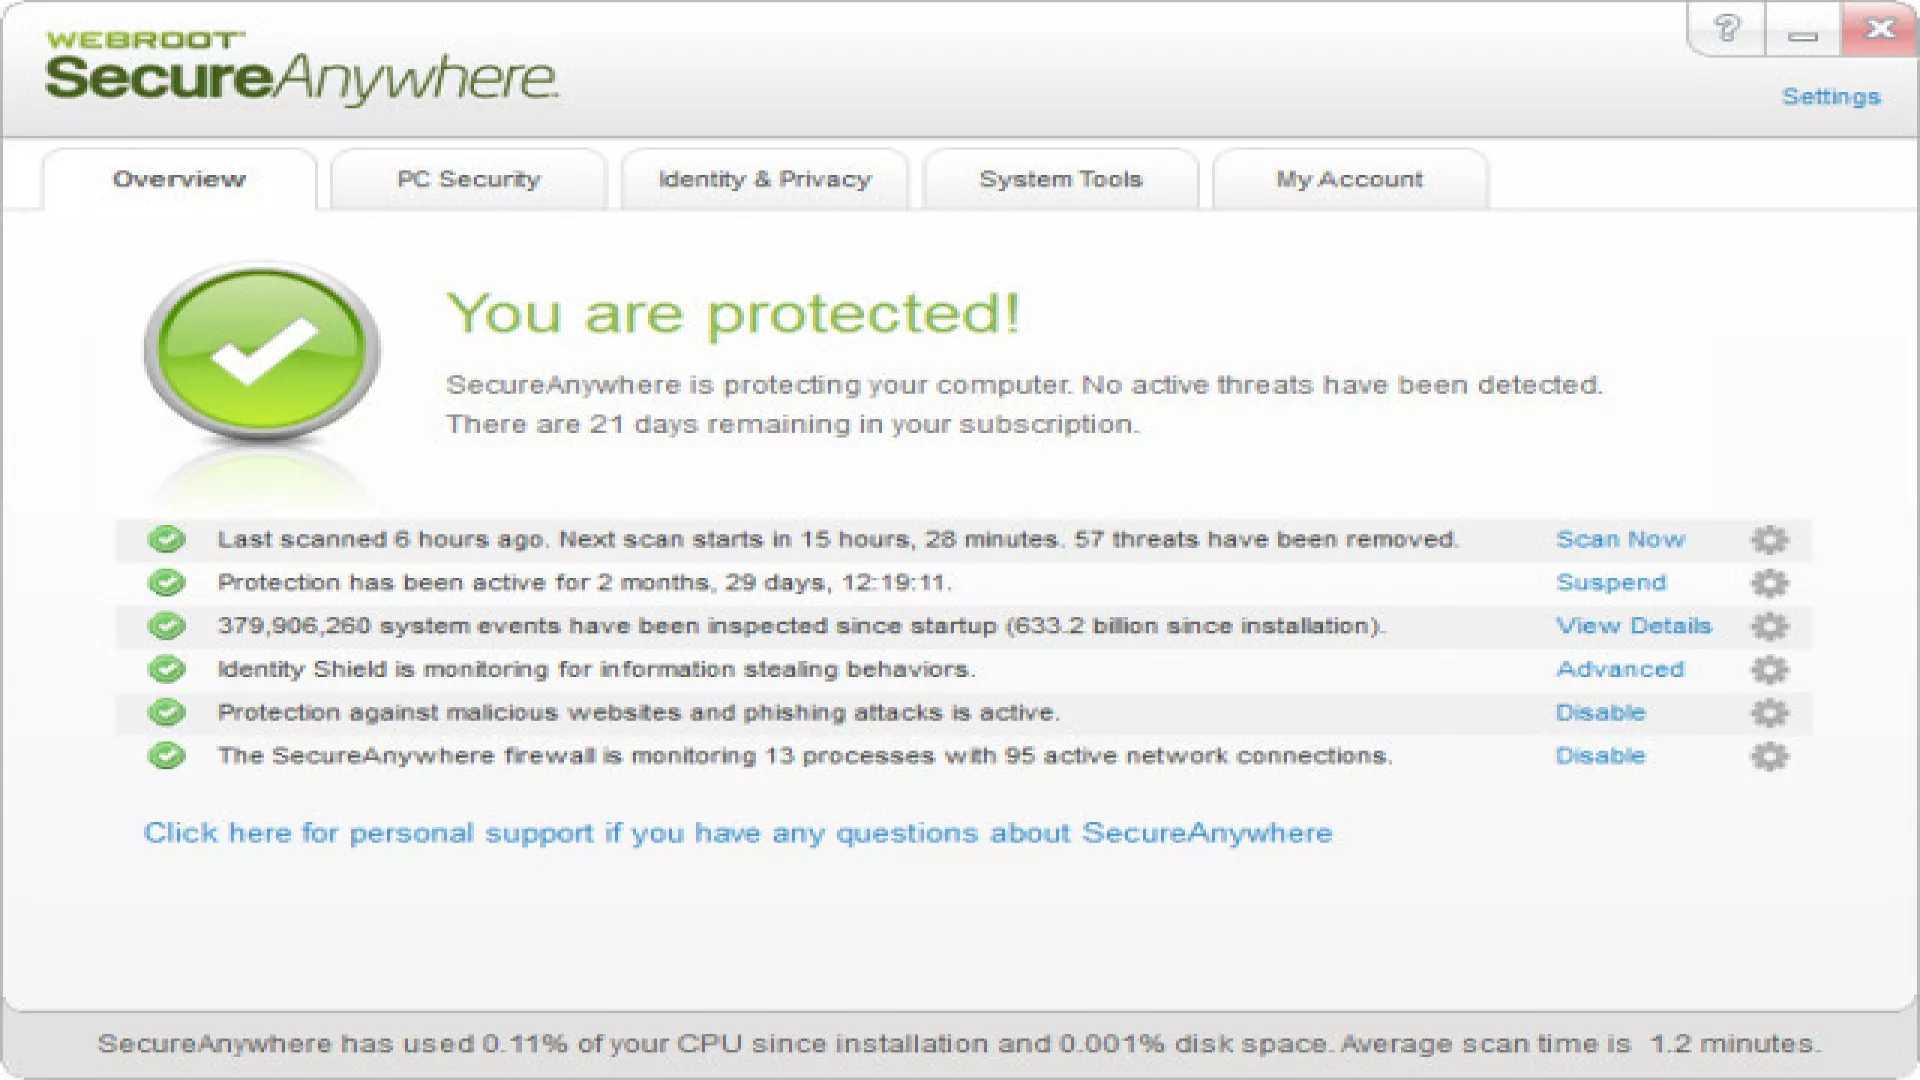Click the help question mark icon
Image resolution: width=1920 pixels, height=1080 pixels.
click(1727, 29)
